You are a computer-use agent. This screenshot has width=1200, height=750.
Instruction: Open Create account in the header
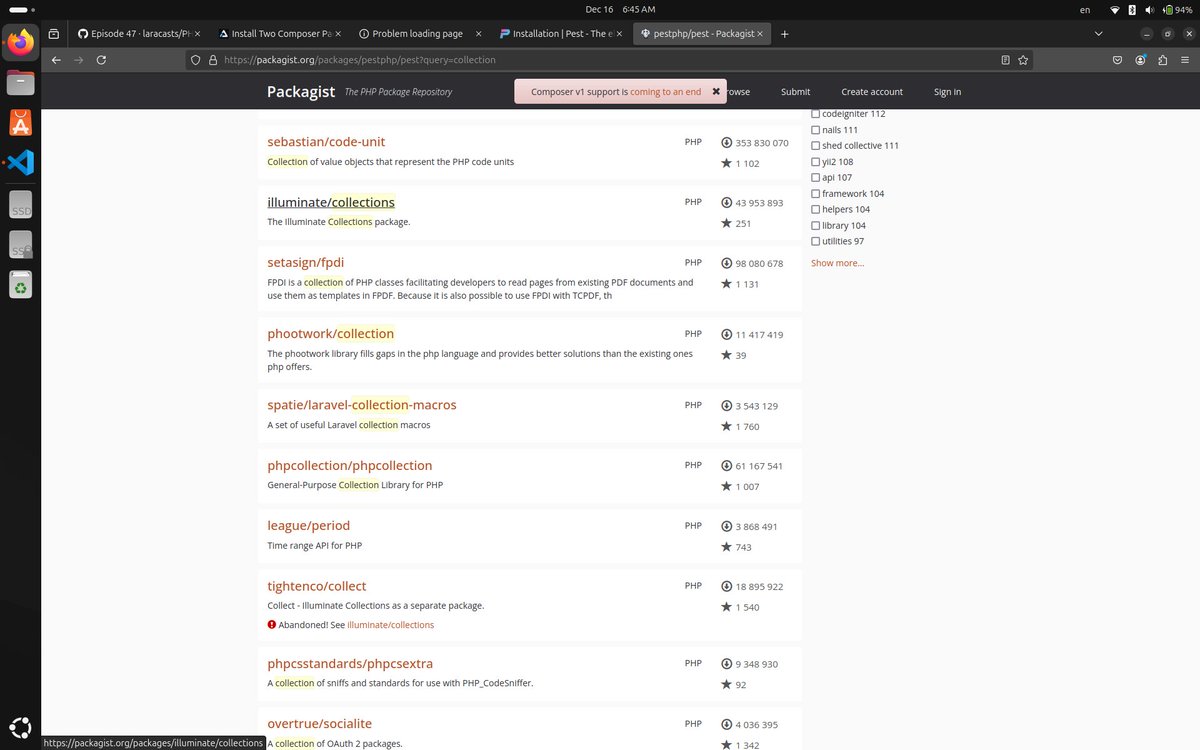tap(872, 92)
